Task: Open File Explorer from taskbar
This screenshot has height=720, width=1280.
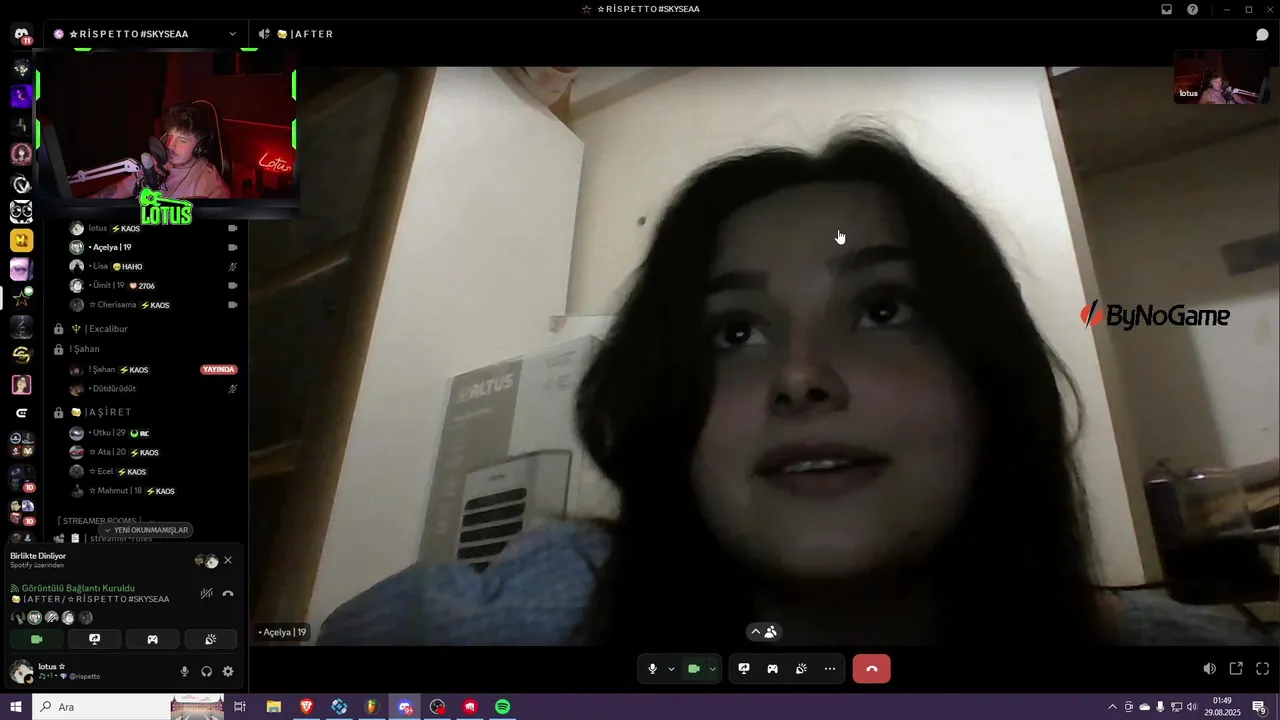Action: [273, 707]
